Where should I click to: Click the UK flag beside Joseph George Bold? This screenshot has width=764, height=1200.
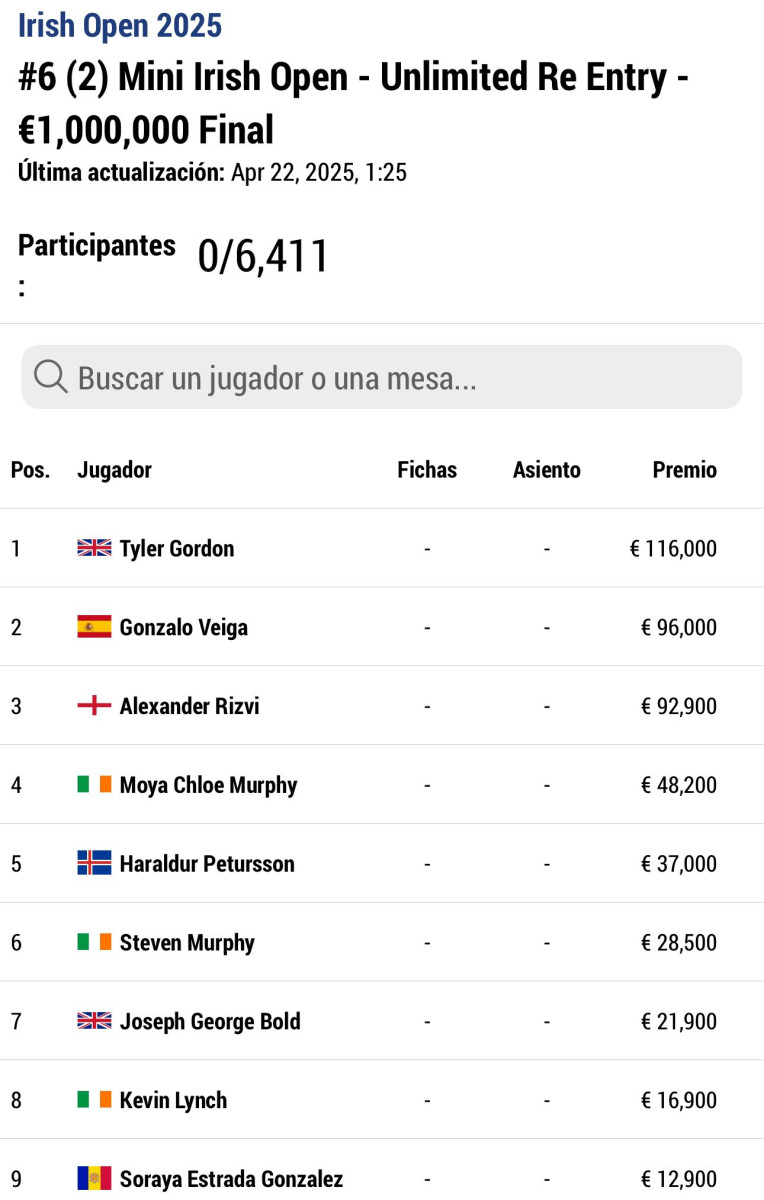coord(94,1021)
